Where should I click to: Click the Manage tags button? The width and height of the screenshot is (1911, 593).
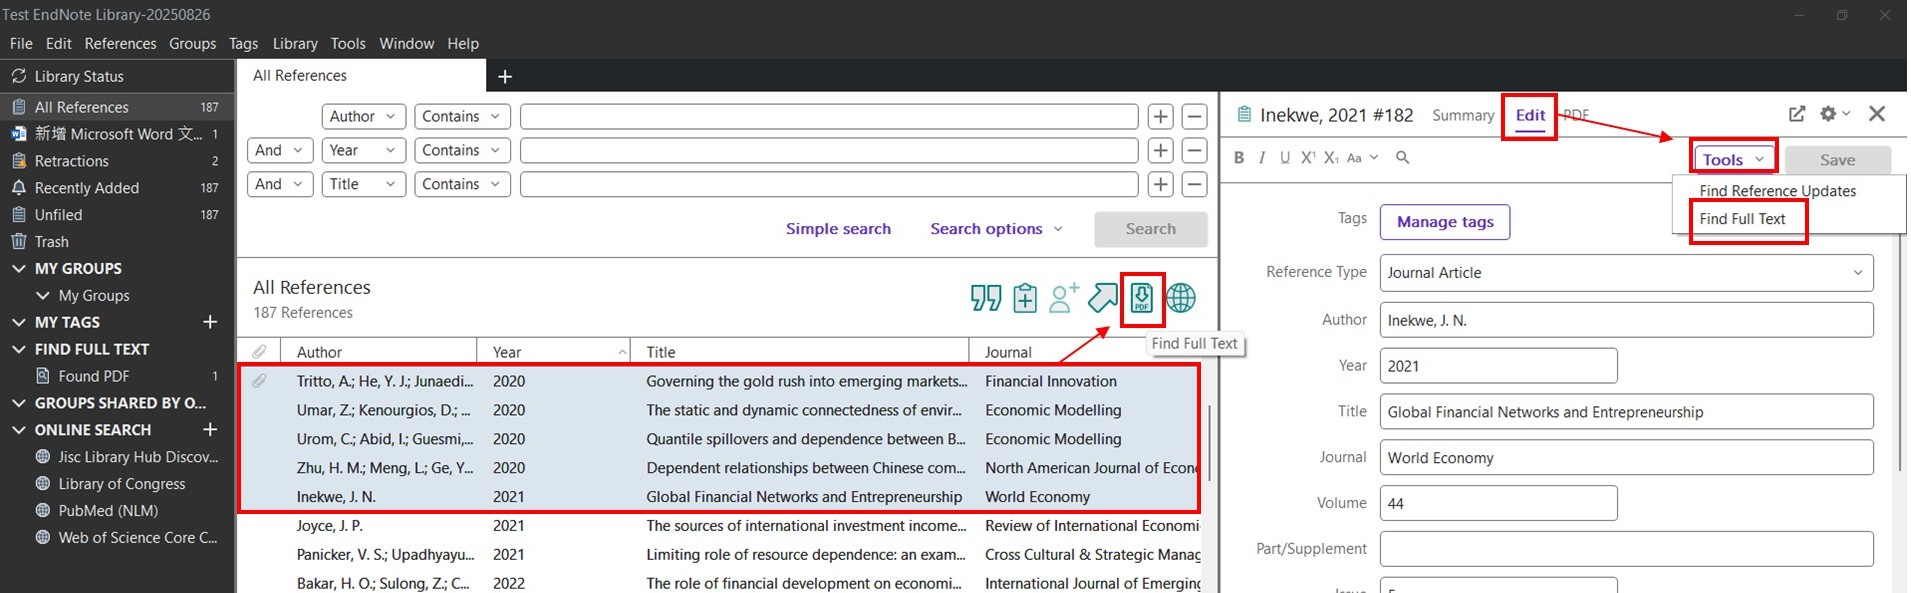click(1444, 222)
